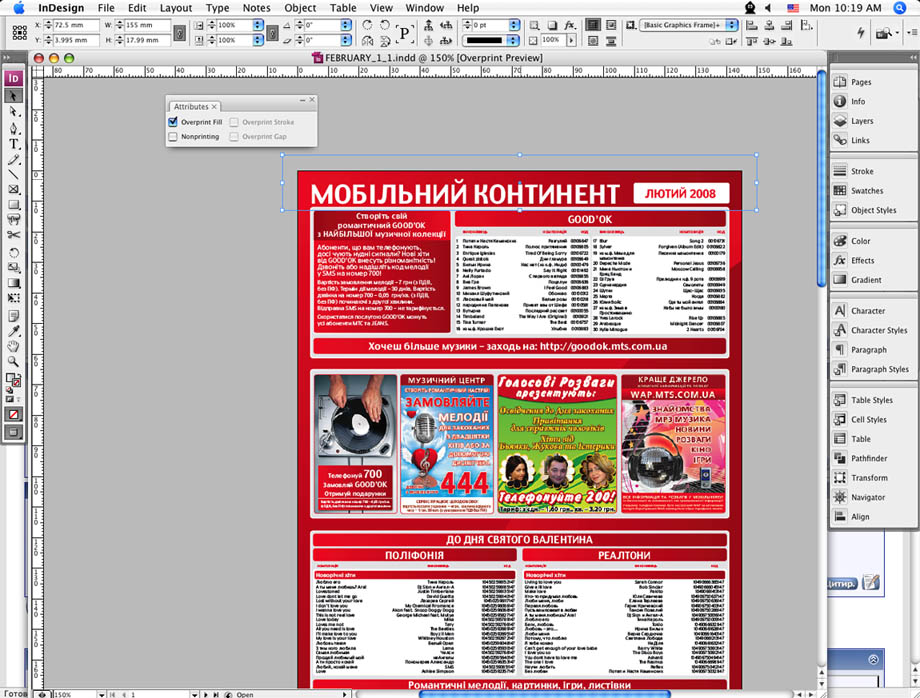Select the Hand tool
This screenshot has height=698, width=920.
click(13, 346)
